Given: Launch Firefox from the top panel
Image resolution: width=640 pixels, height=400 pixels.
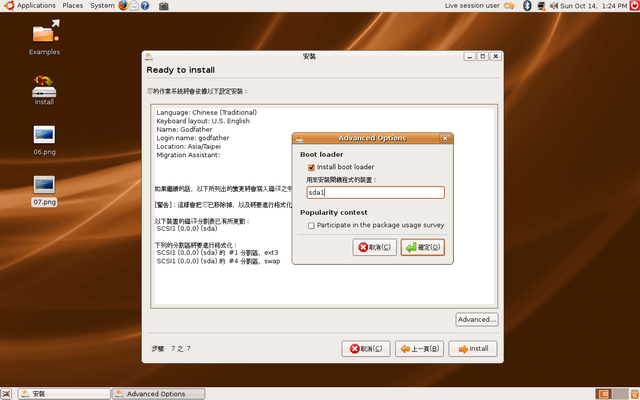Looking at the screenshot, I should 123,5.
